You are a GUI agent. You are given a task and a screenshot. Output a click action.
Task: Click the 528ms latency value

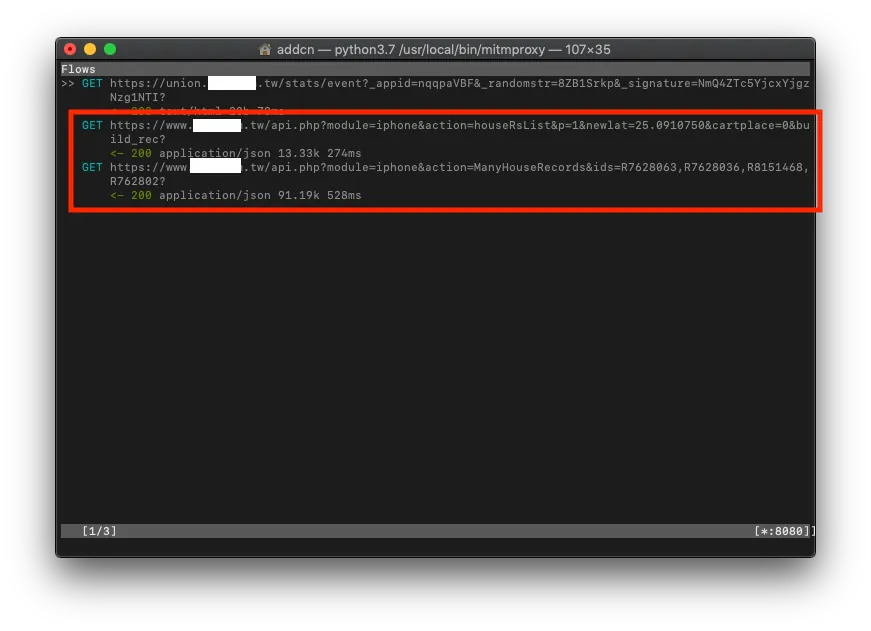coord(343,195)
